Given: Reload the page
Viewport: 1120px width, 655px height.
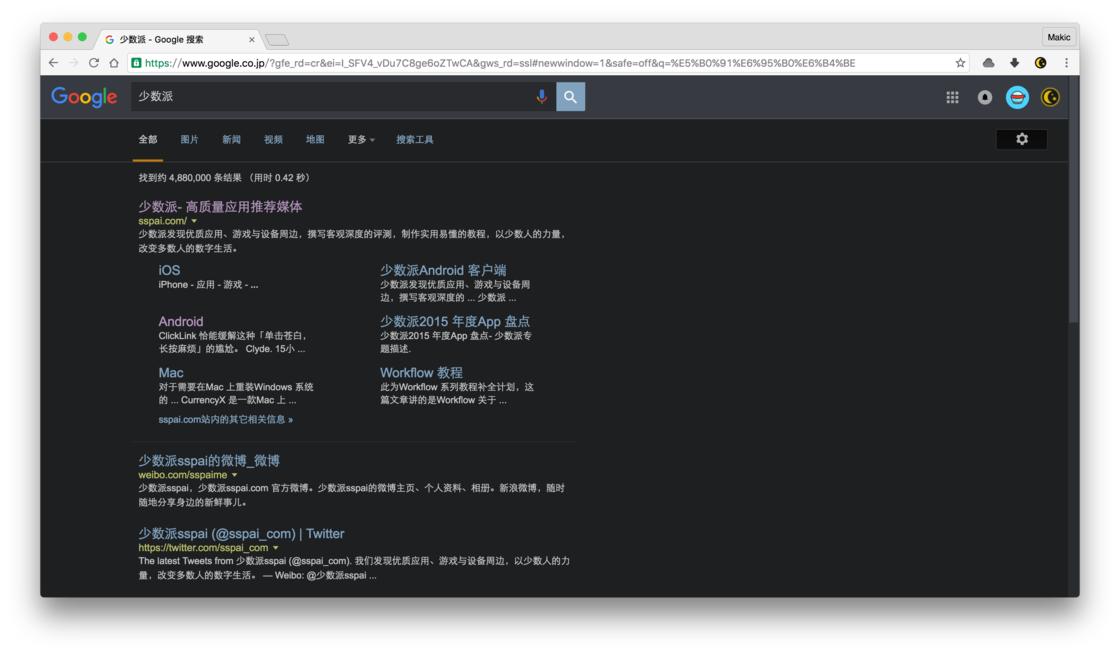Looking at the screenshot, I should pyautogui.click(x=94, y=63).
